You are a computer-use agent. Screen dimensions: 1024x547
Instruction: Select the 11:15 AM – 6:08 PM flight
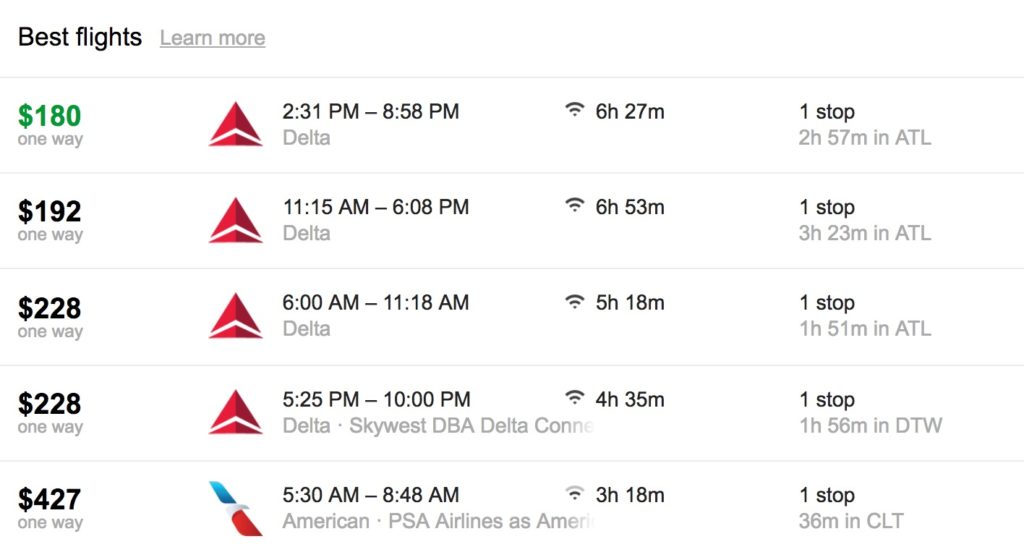point(375,208)
